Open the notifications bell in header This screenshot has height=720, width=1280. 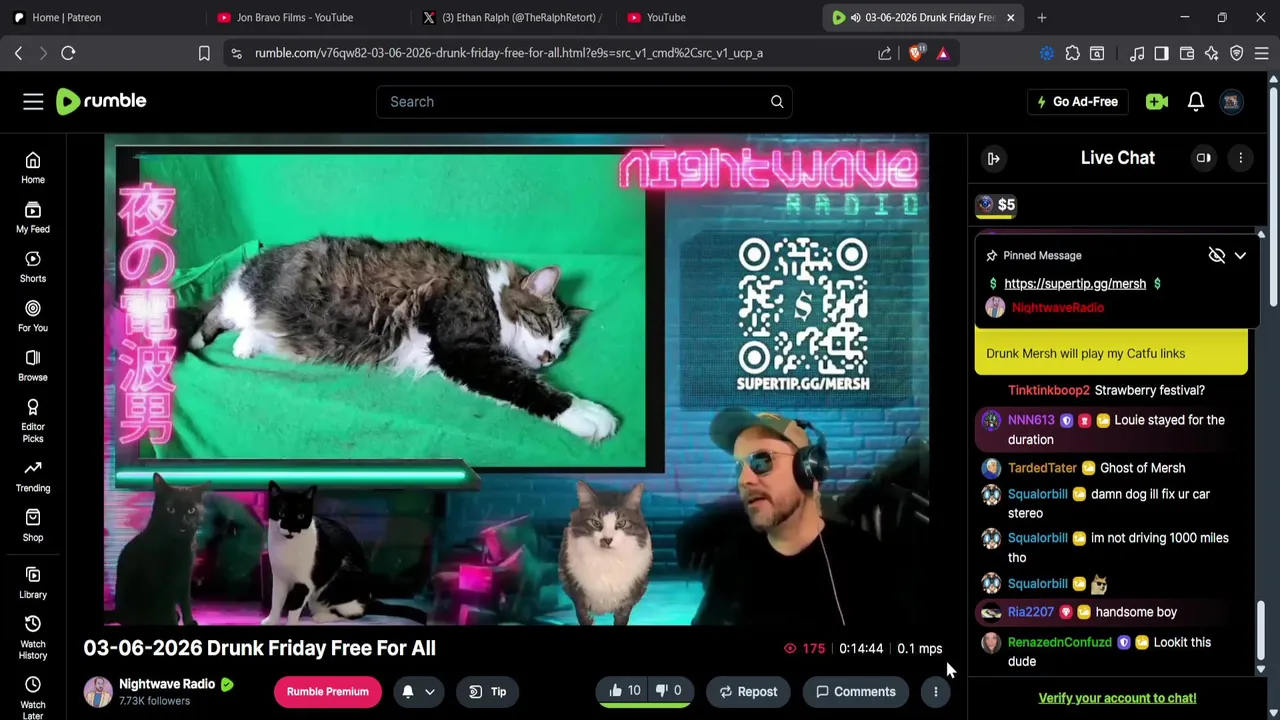pos(1196,101)
